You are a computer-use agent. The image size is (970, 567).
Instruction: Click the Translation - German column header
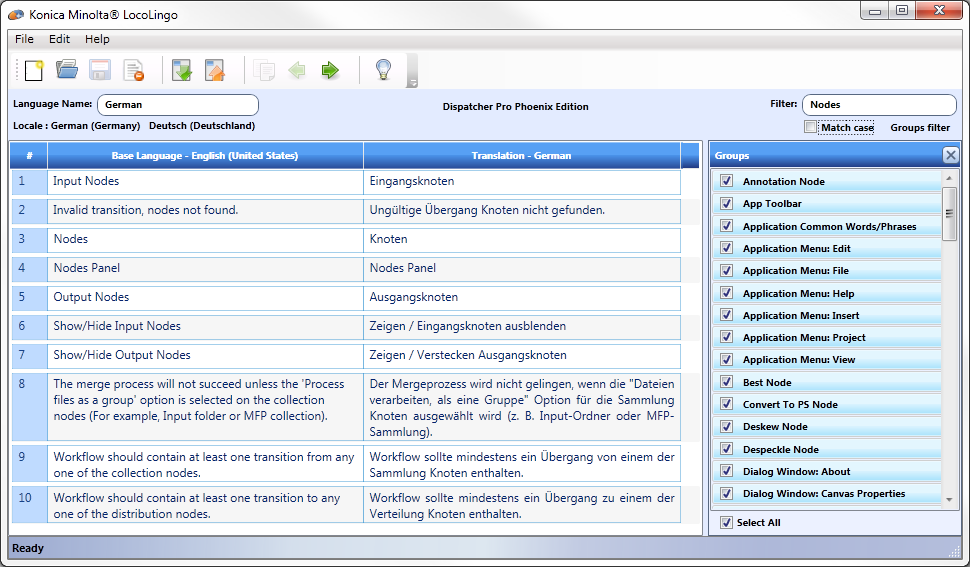tap(521, 156)
